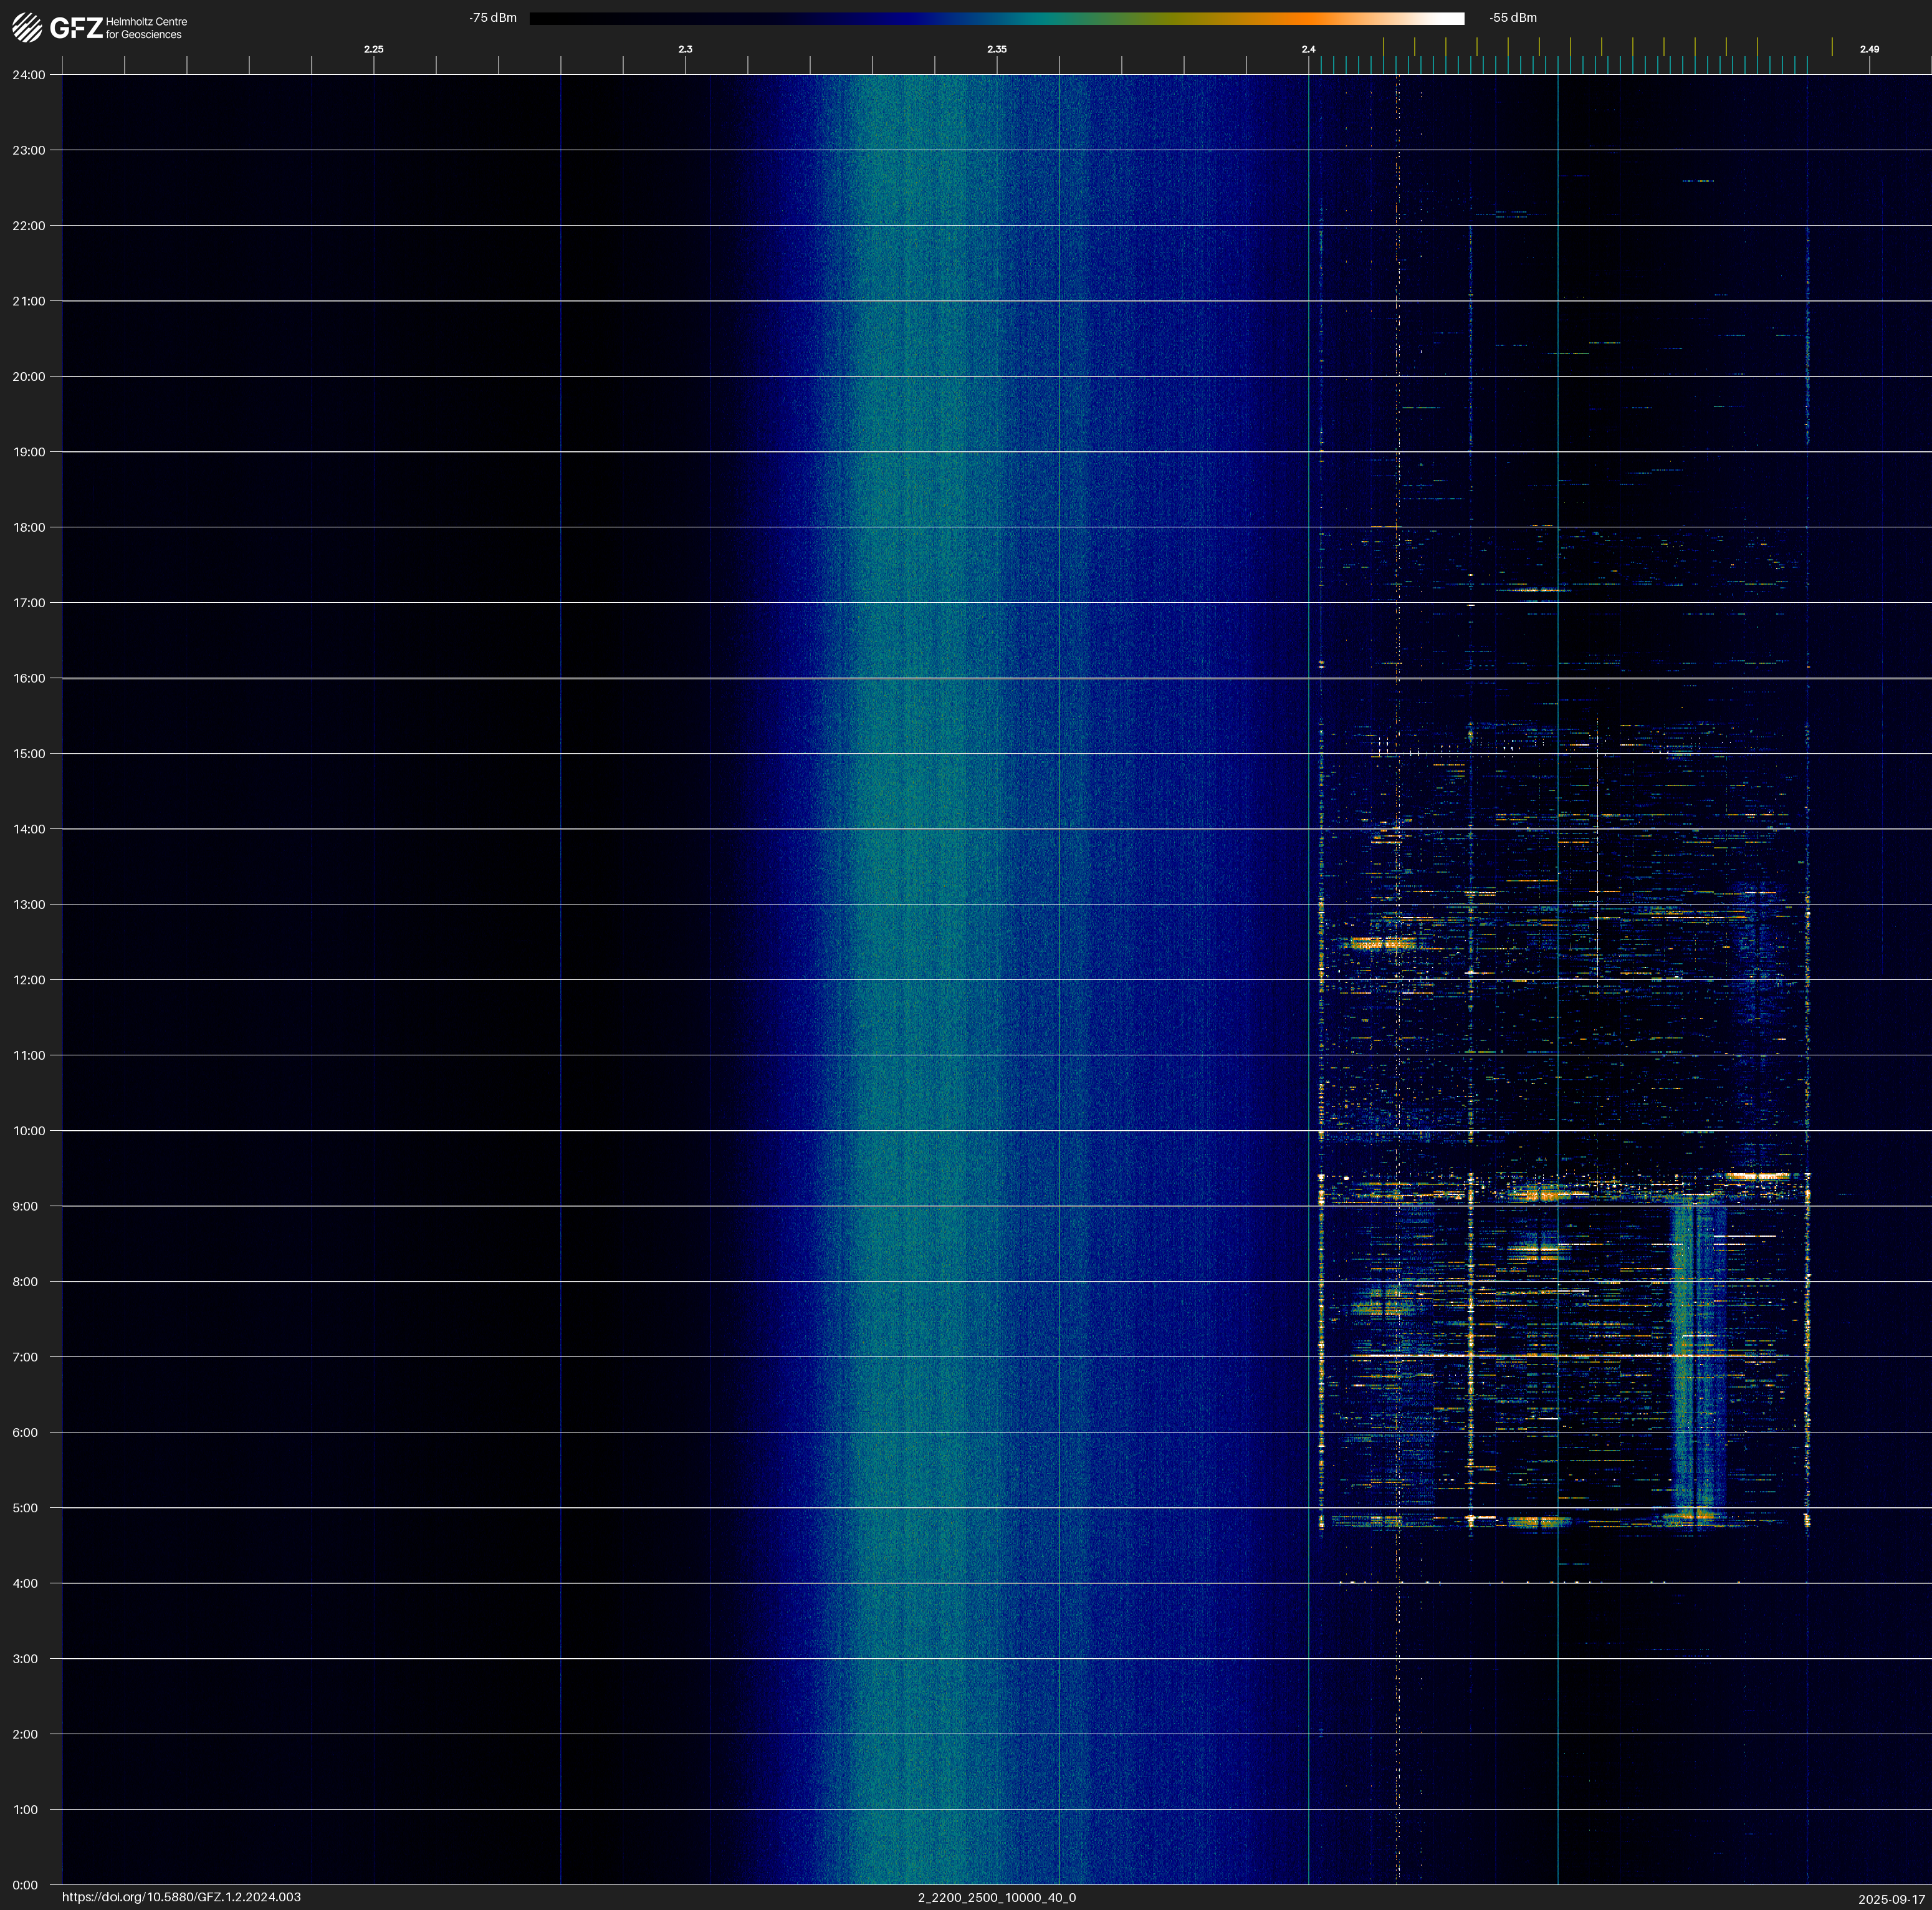Select the 9:00 time axis label
Image resolution: width=1932 pixels, height=1910 pixels.
click(25, 1206)
